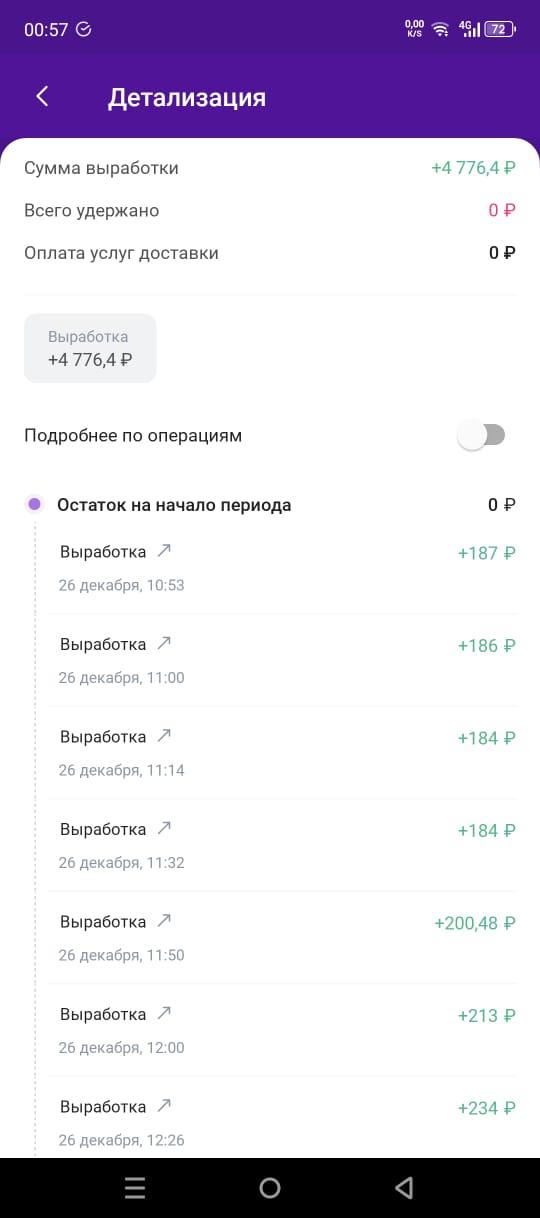Open recent apps with the navigation menu button
The width and height of the screenshot is (540, 1218).
coord(135,1187)
